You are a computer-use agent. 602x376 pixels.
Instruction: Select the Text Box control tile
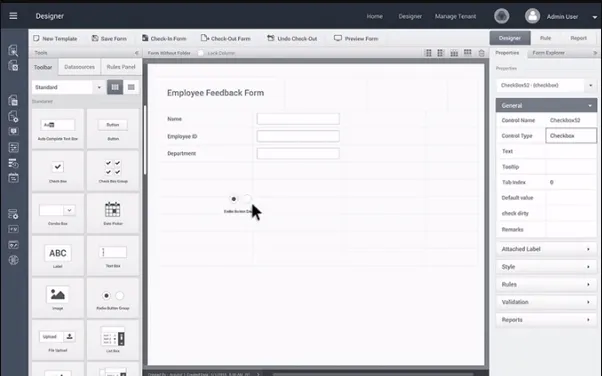(113, 256)
